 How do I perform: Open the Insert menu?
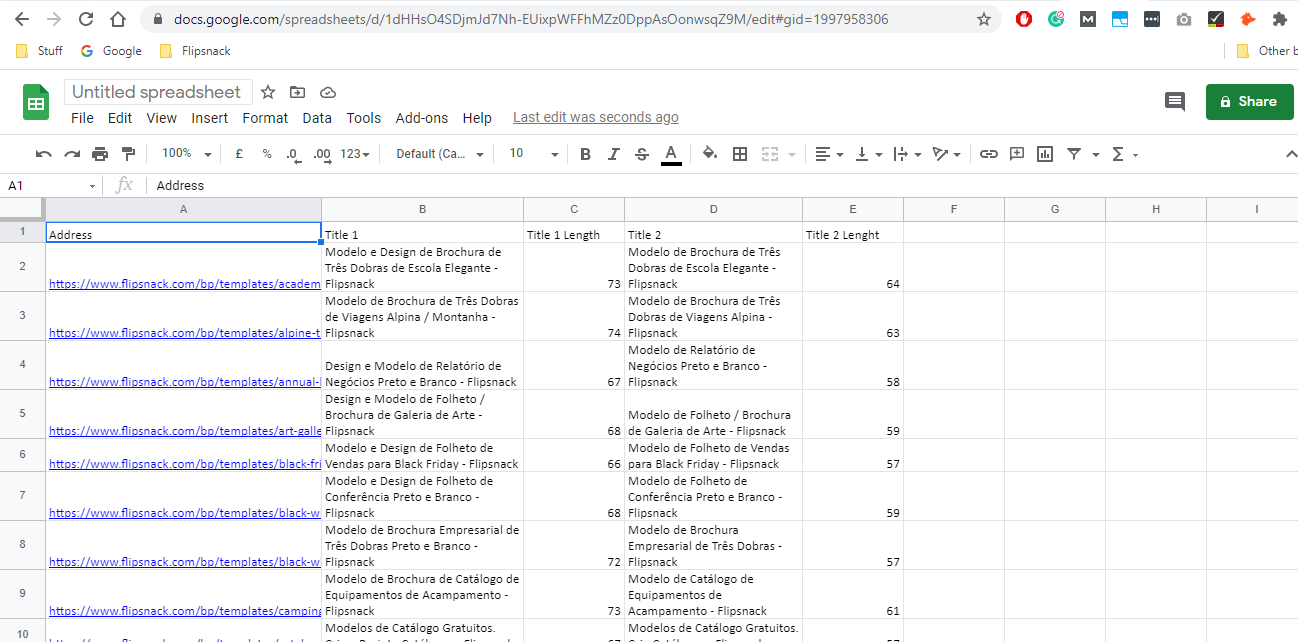click(x=210, y=118)
